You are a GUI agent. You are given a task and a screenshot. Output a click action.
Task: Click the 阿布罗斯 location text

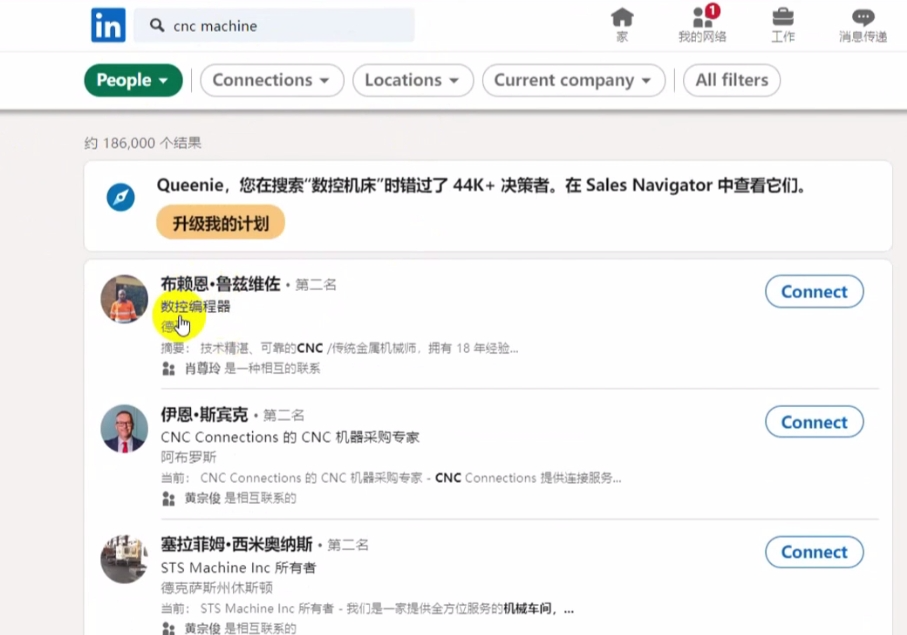(189, 457)
